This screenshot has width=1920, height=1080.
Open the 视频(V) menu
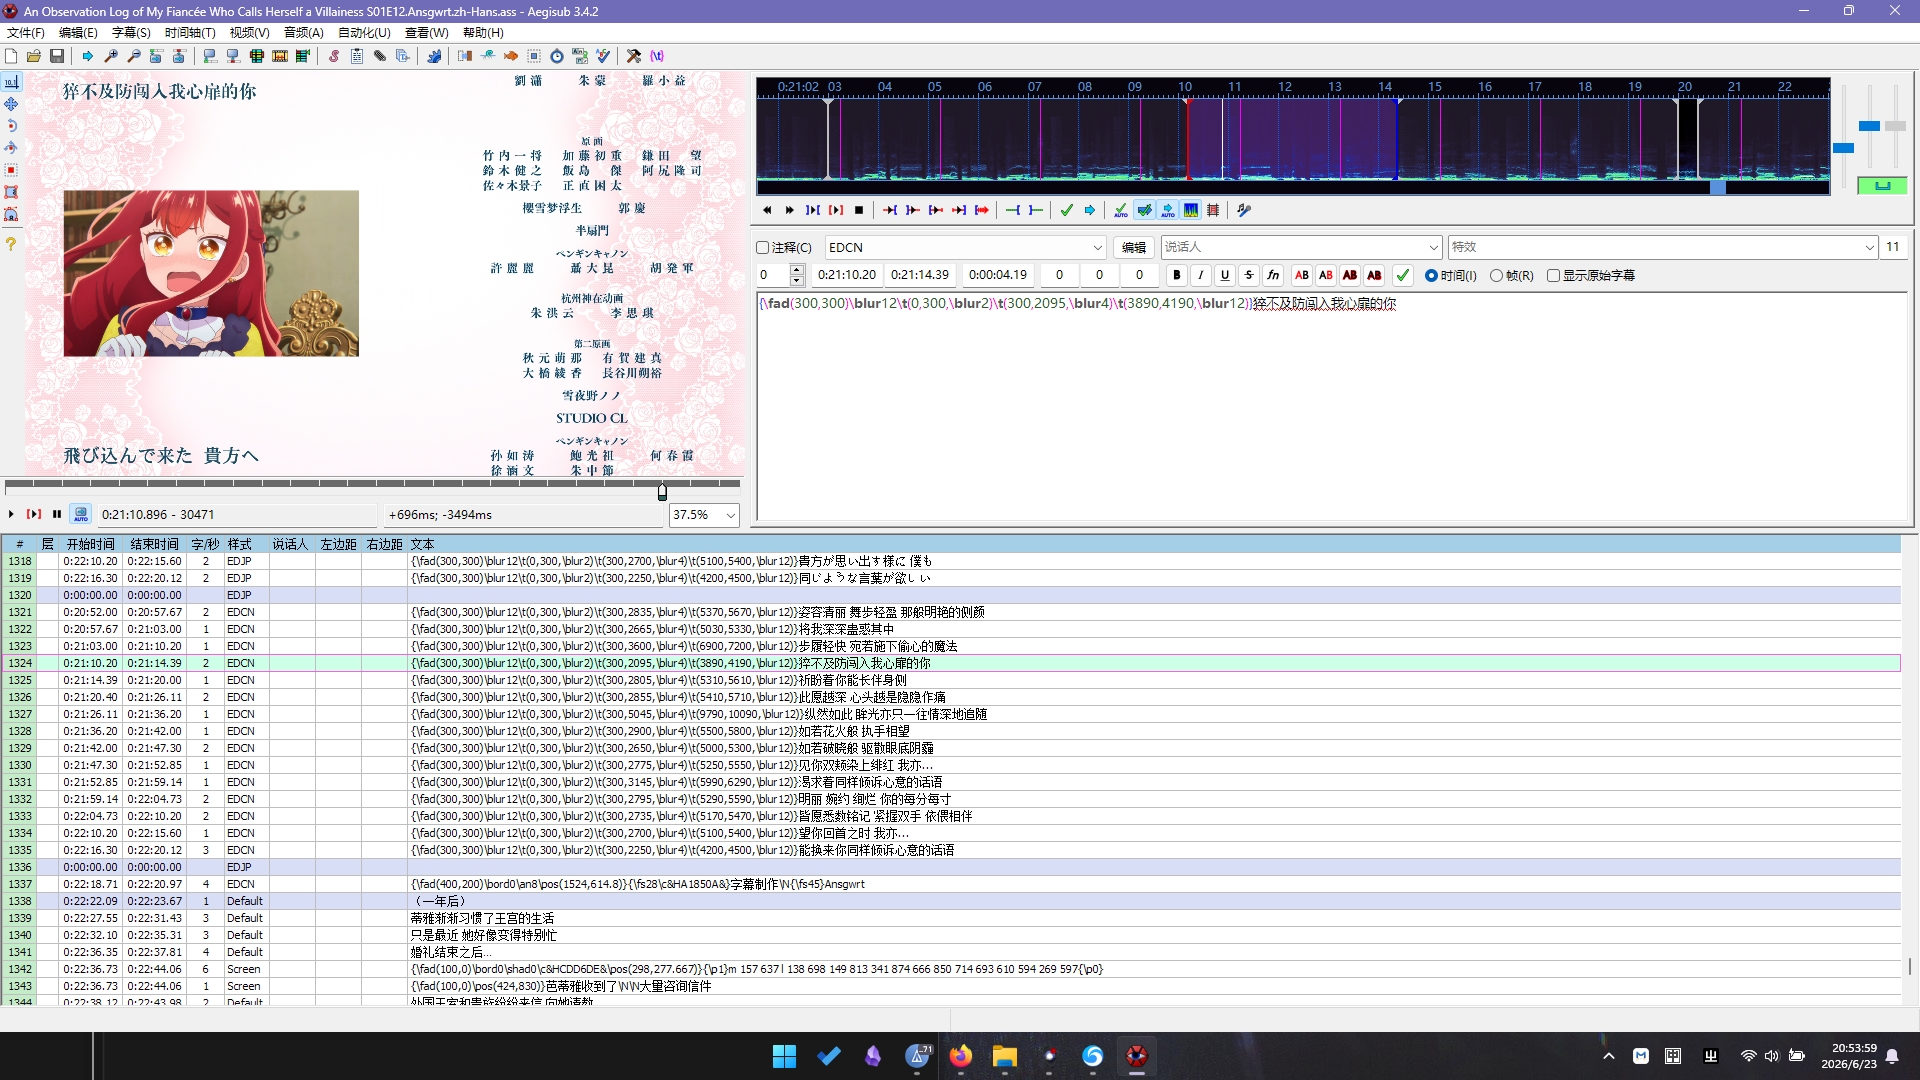point(250,33)
